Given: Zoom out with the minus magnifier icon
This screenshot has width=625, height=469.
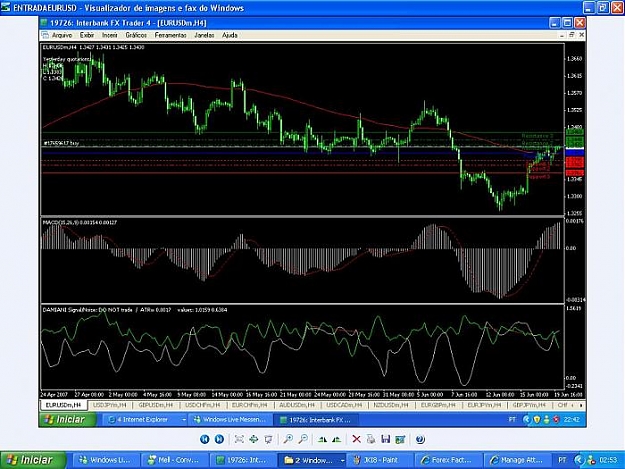Looking at the screenshot, I should click(303, 439).
